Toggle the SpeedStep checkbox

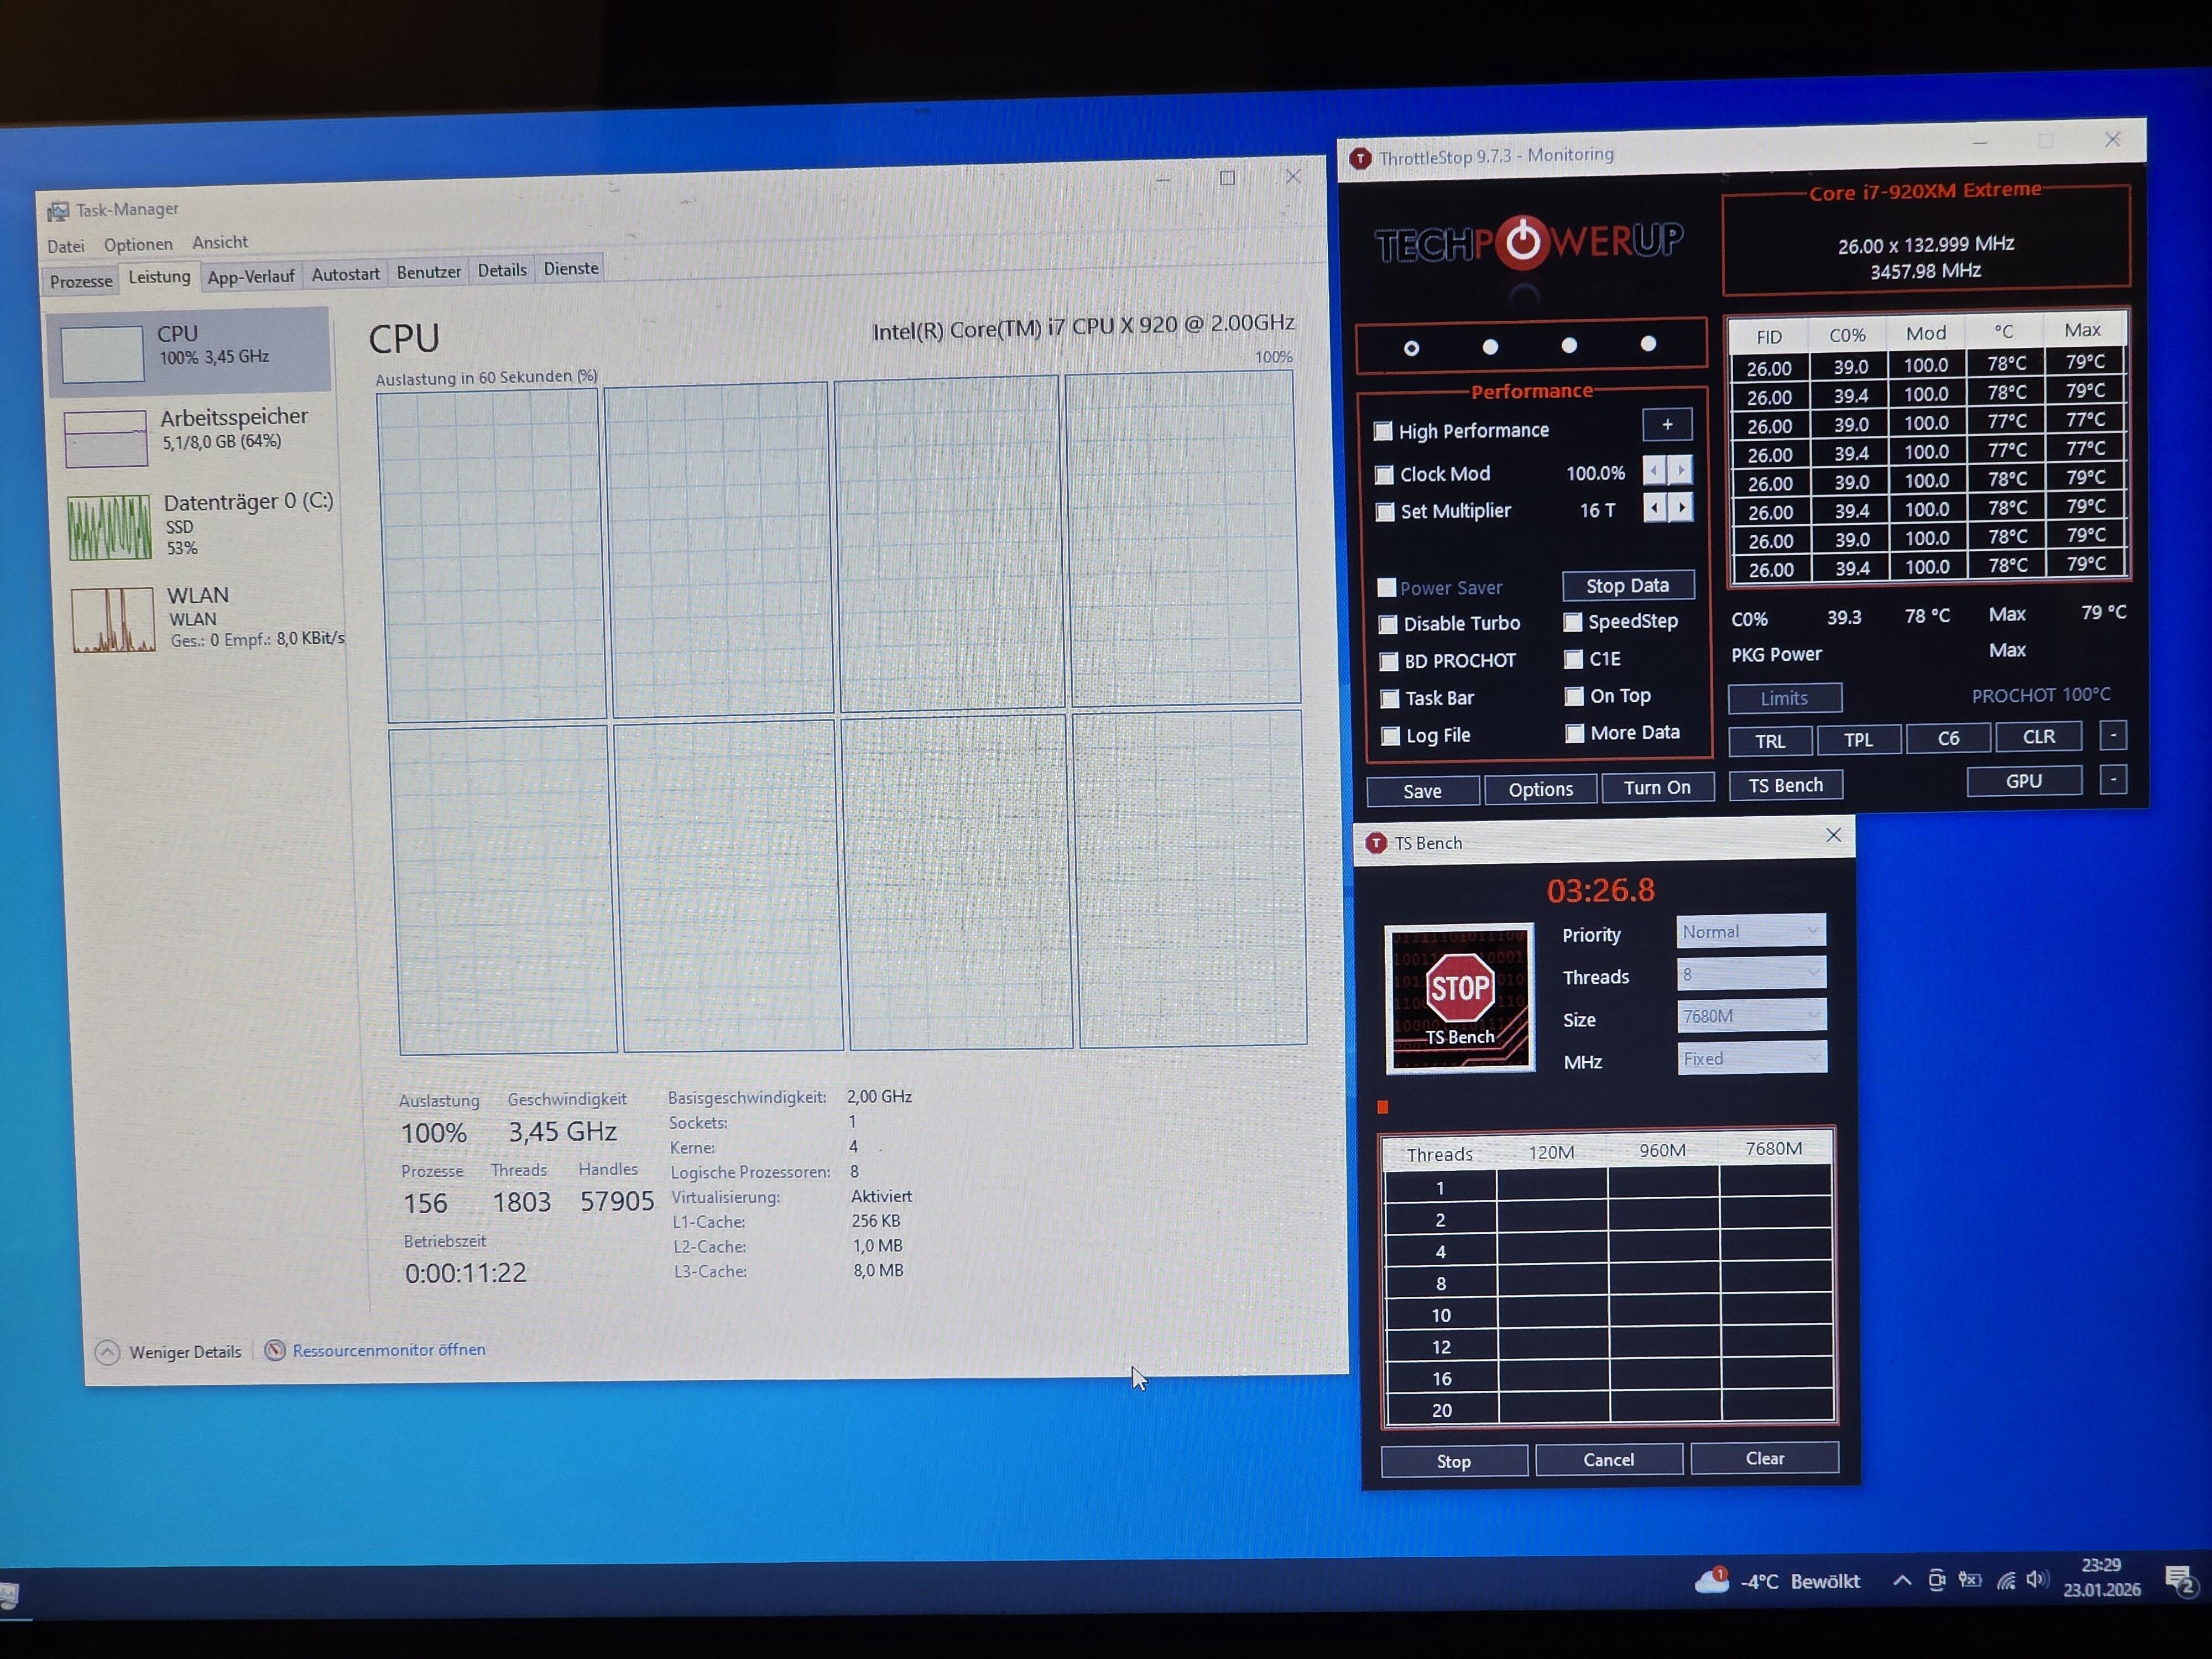point(1573,622)
